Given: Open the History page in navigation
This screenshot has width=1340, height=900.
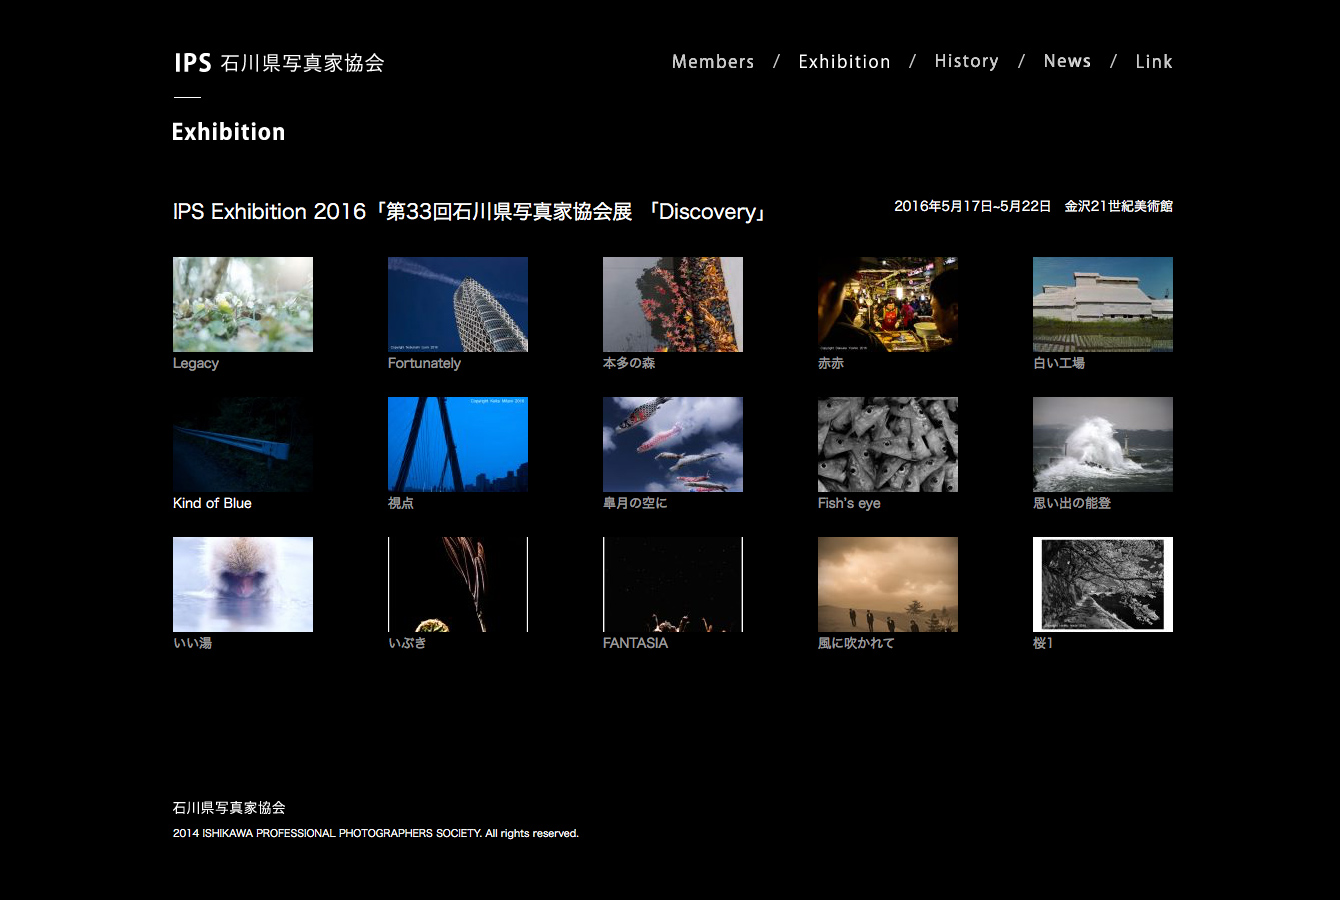Looking at the screenshot, I should pyautogui.click(x=966, y=62).
